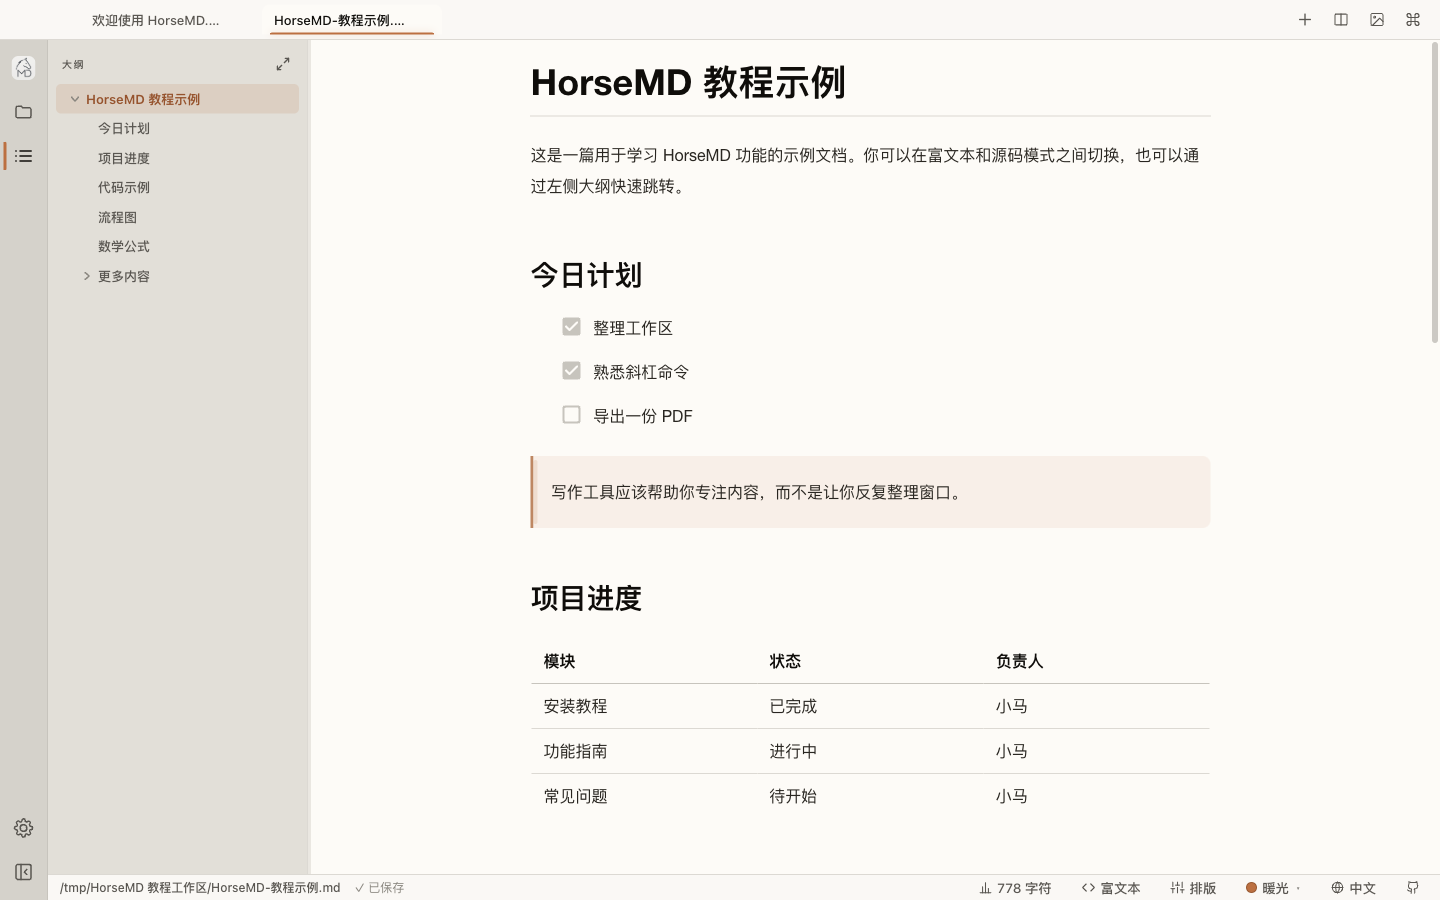This screenshot has width=1440, height=900.
Task: Click the image icon in the top bar
Action: click(x=1377, y=20)
